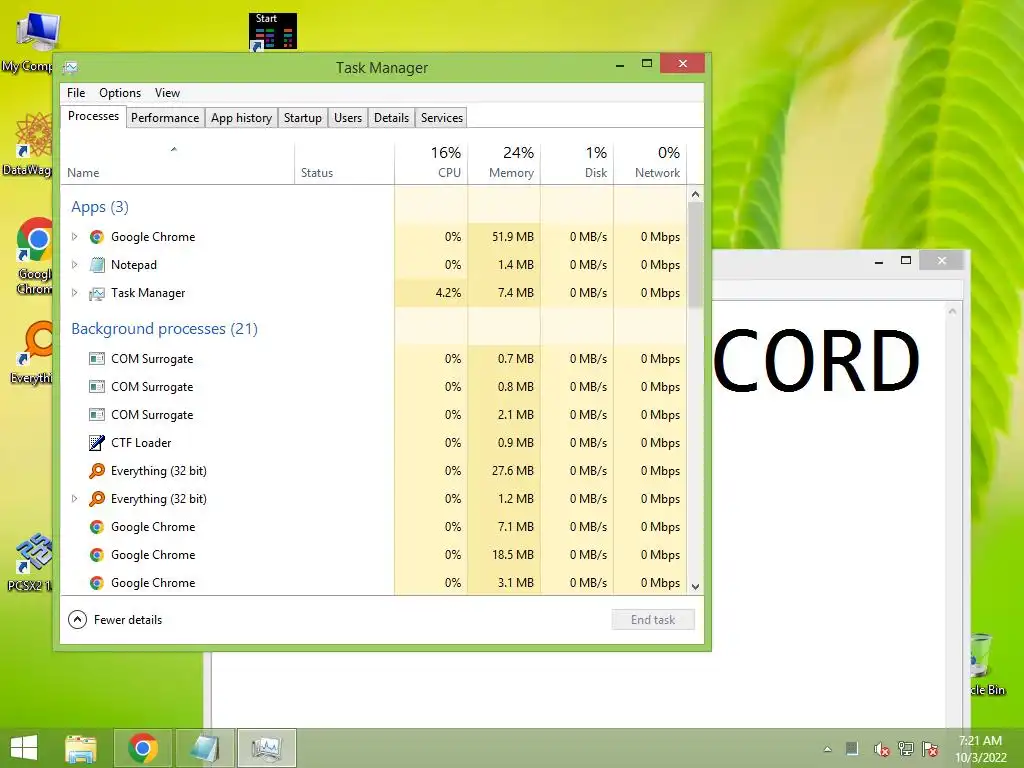Select the COM Surrogate row using 2.1 MB
This screenshot has height=768, width=1024.
pyautogui.click(x=374, y=415)
